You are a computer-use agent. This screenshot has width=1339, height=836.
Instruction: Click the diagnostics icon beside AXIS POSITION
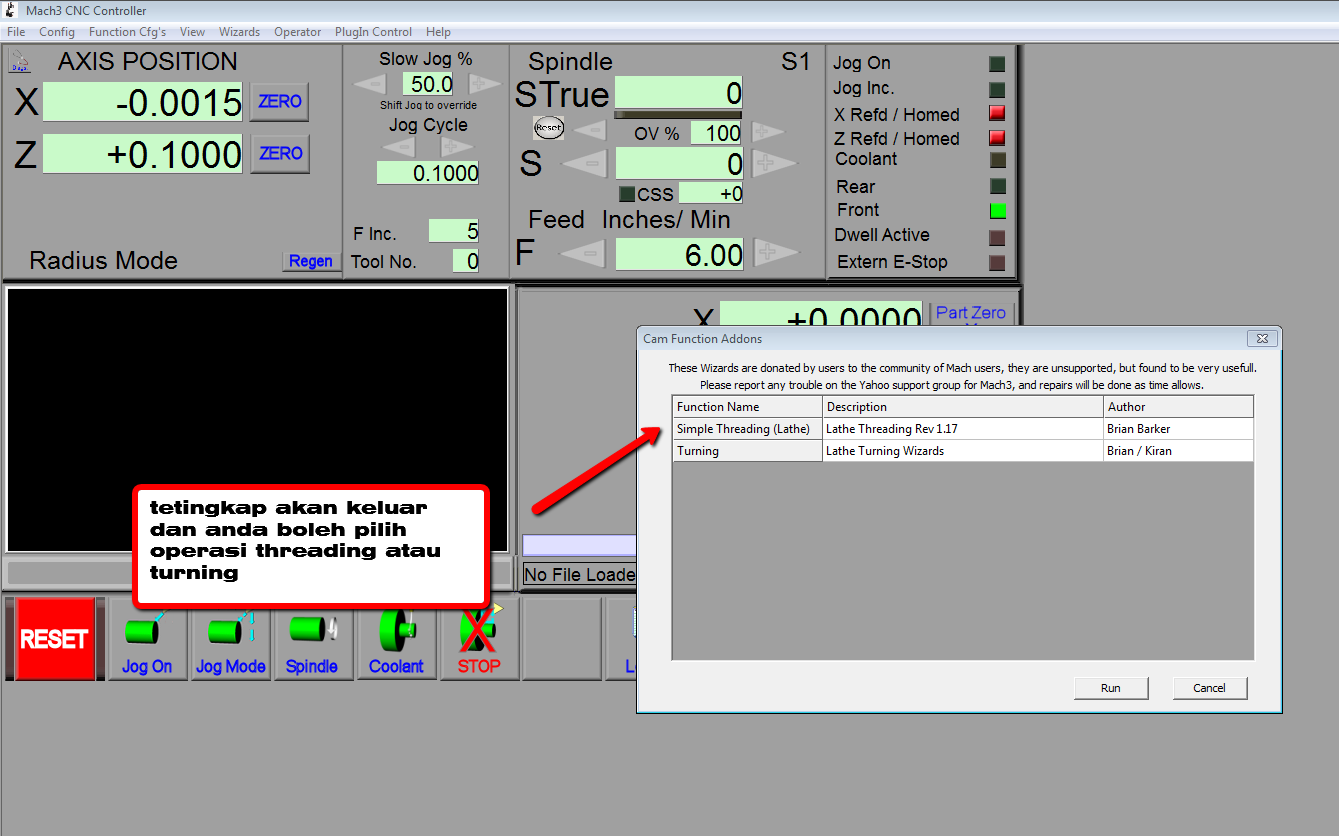tap(20, 61)
